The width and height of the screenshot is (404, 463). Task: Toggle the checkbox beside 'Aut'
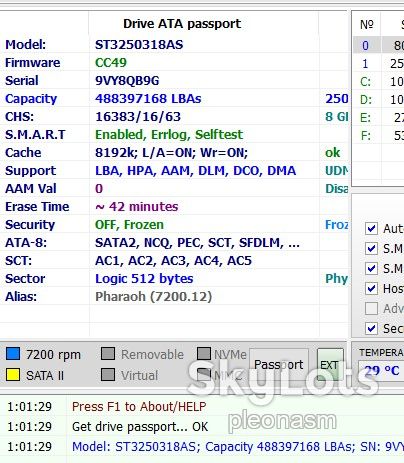pyautogui.click(x=371, y=229)
